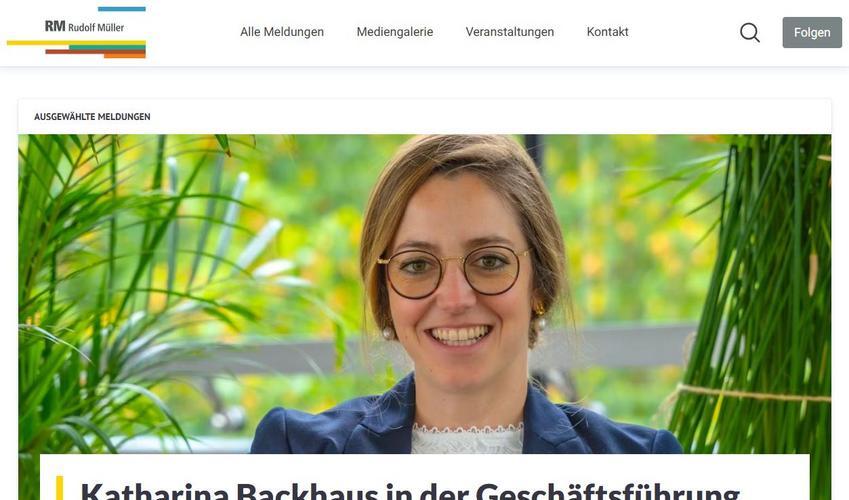849x500 pixels.
Task: Go to the Mediengalerie page
Action: pos(395,32)
